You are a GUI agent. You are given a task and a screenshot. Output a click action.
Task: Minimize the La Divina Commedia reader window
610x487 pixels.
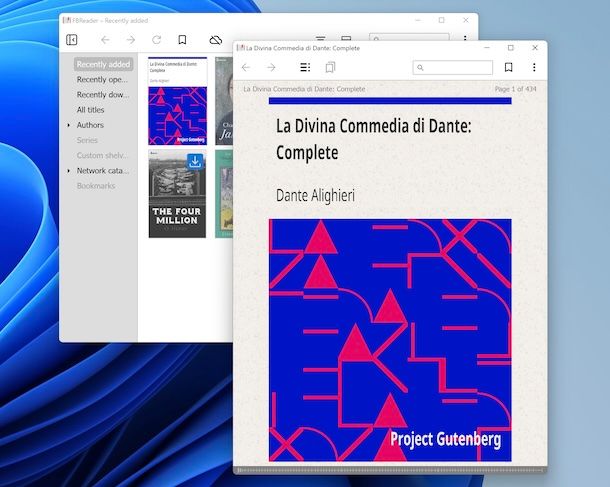coord(487,48)
